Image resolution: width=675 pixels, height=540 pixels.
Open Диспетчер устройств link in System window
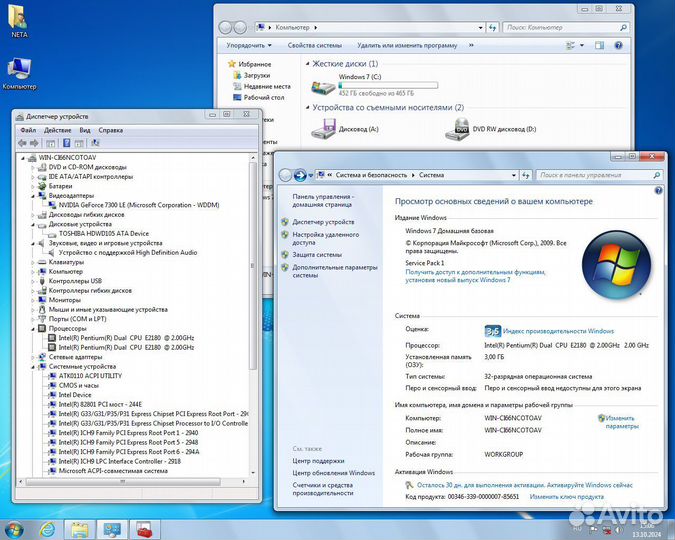click(323, 222)
